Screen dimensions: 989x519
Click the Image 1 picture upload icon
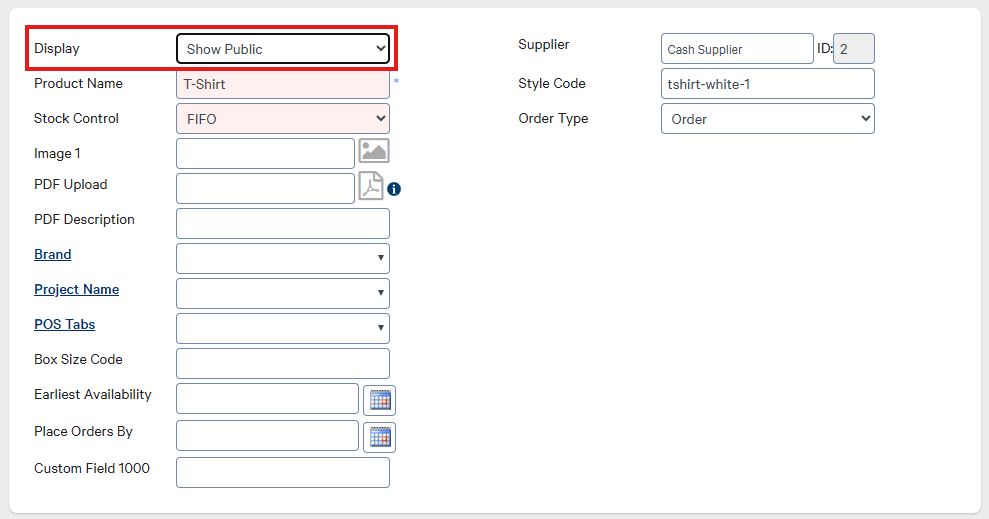374,152
